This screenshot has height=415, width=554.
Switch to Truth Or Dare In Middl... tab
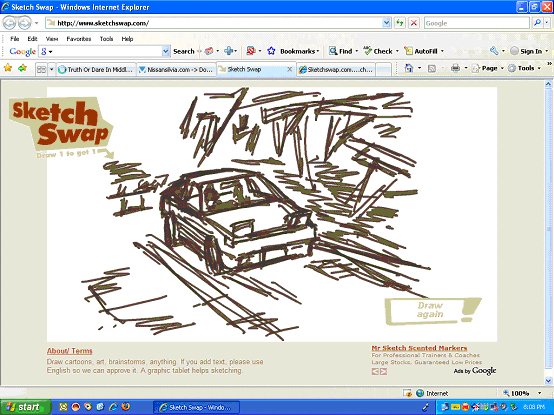click(96, 70)
